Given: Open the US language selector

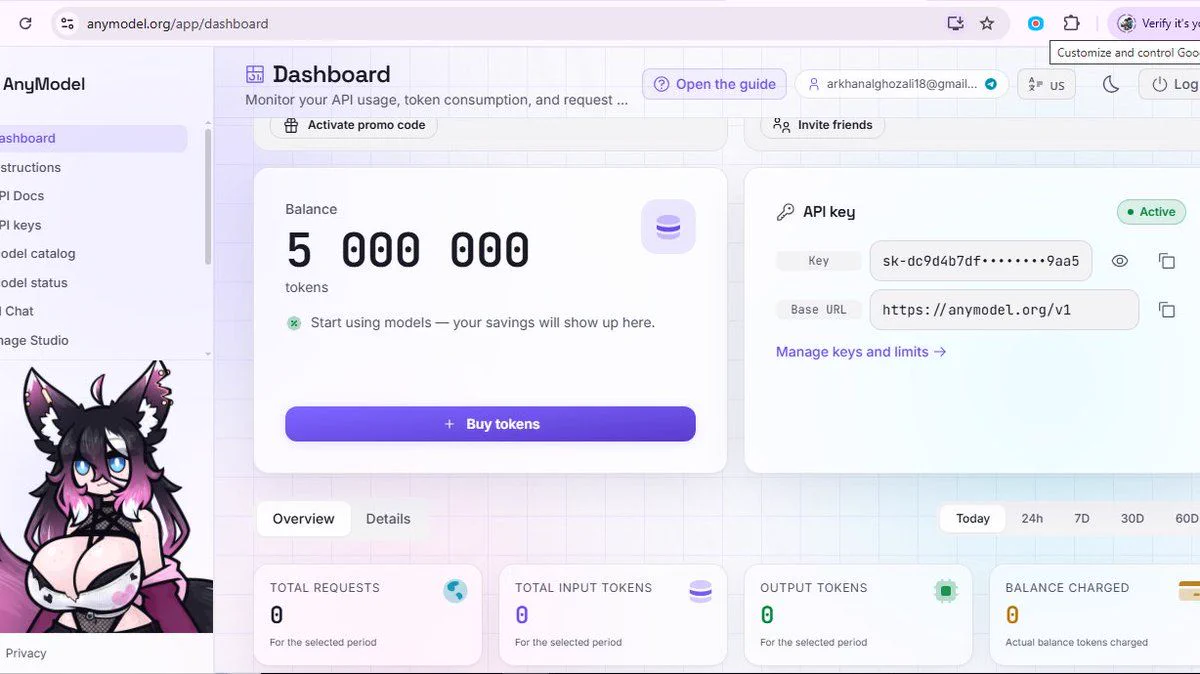Looking at the screenshot, I should (x=1046, y=85).
